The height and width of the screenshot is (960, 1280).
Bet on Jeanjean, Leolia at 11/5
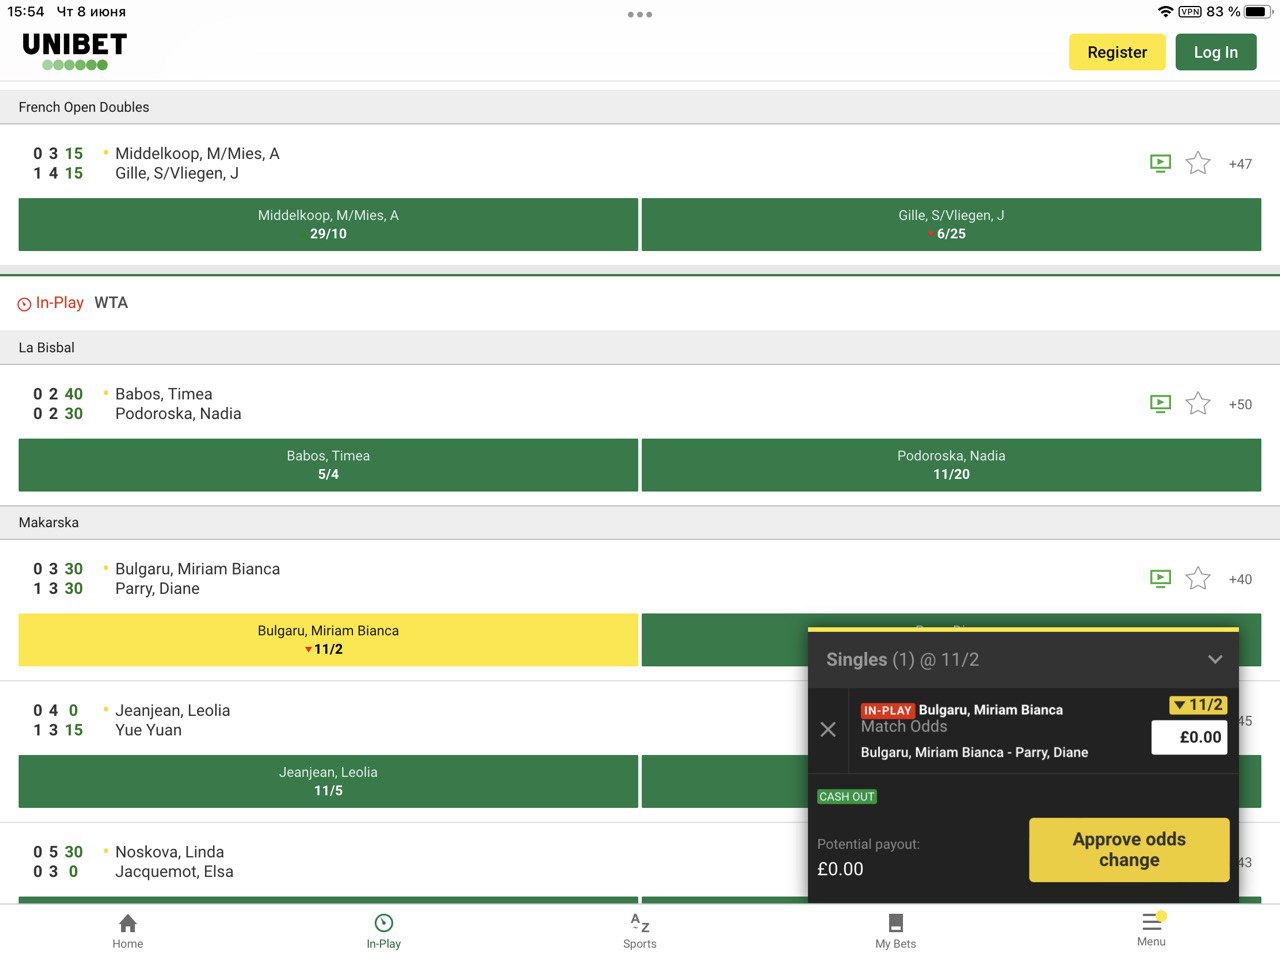click(x=328, y=781)
